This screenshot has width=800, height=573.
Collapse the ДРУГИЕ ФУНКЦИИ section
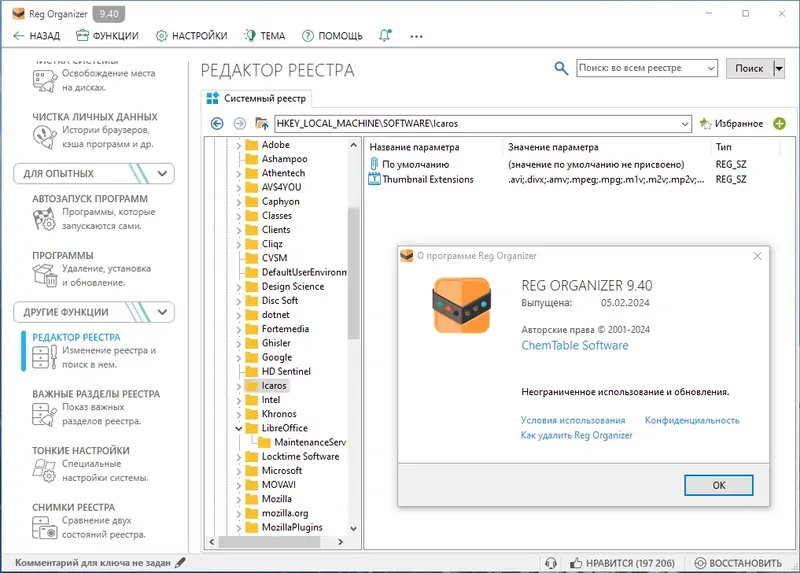[x=162, y=312]
